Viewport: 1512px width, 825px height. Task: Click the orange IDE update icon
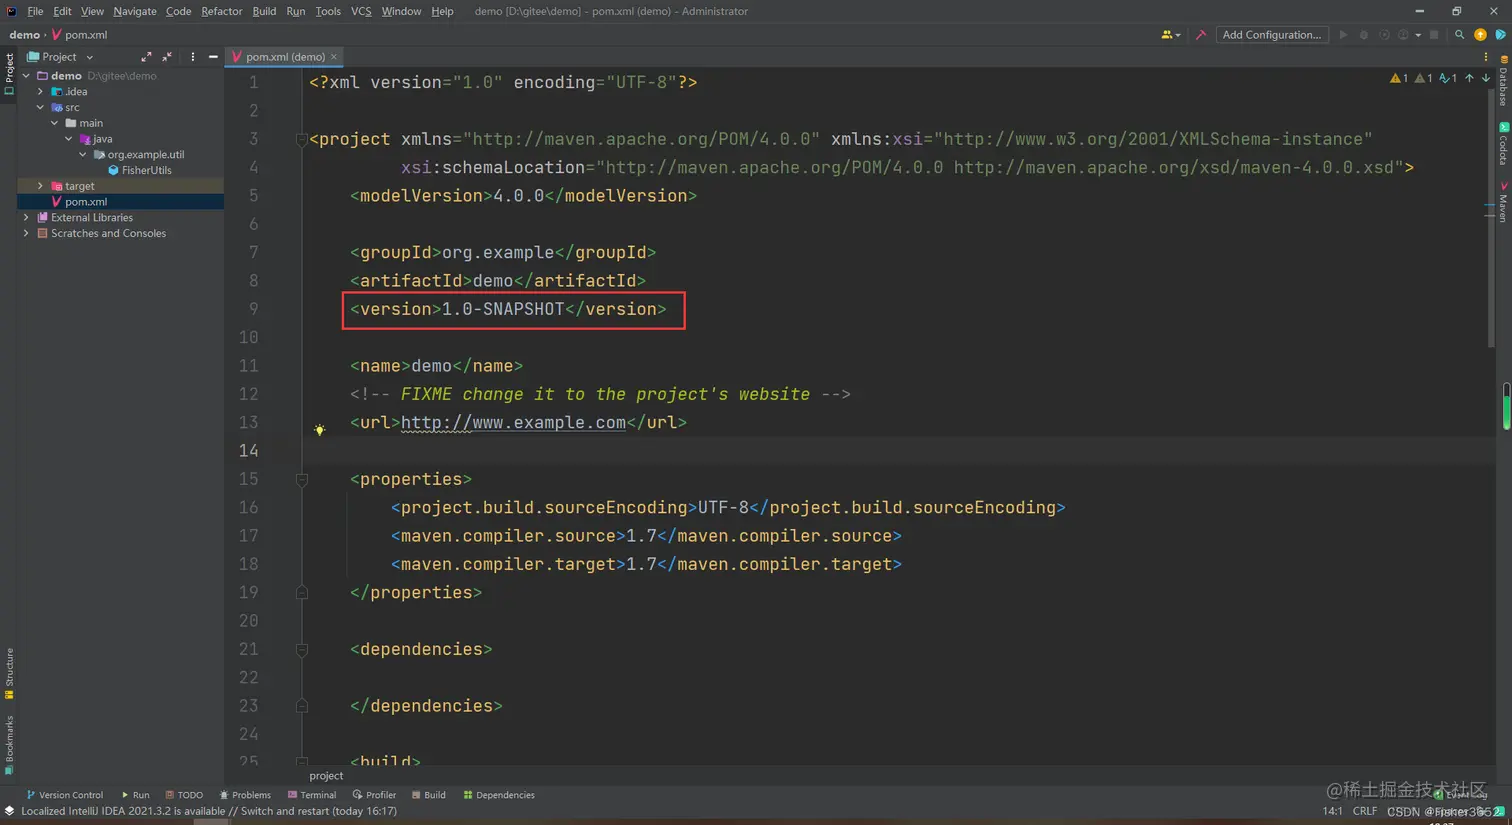1480,35
